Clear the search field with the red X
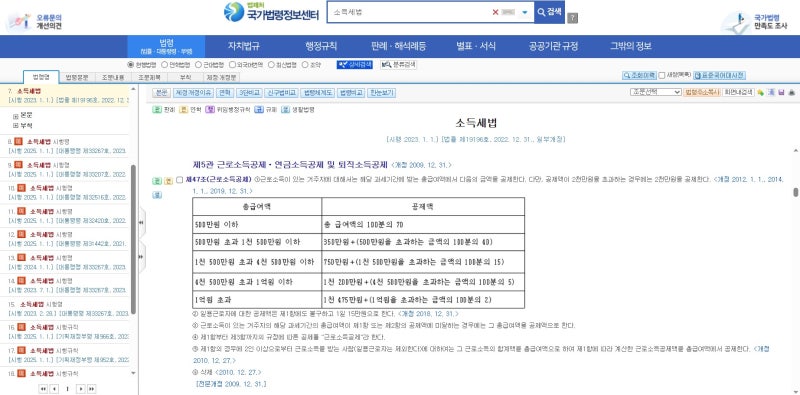800x395 pixels. pyautogui.click(x=495, y=12)
